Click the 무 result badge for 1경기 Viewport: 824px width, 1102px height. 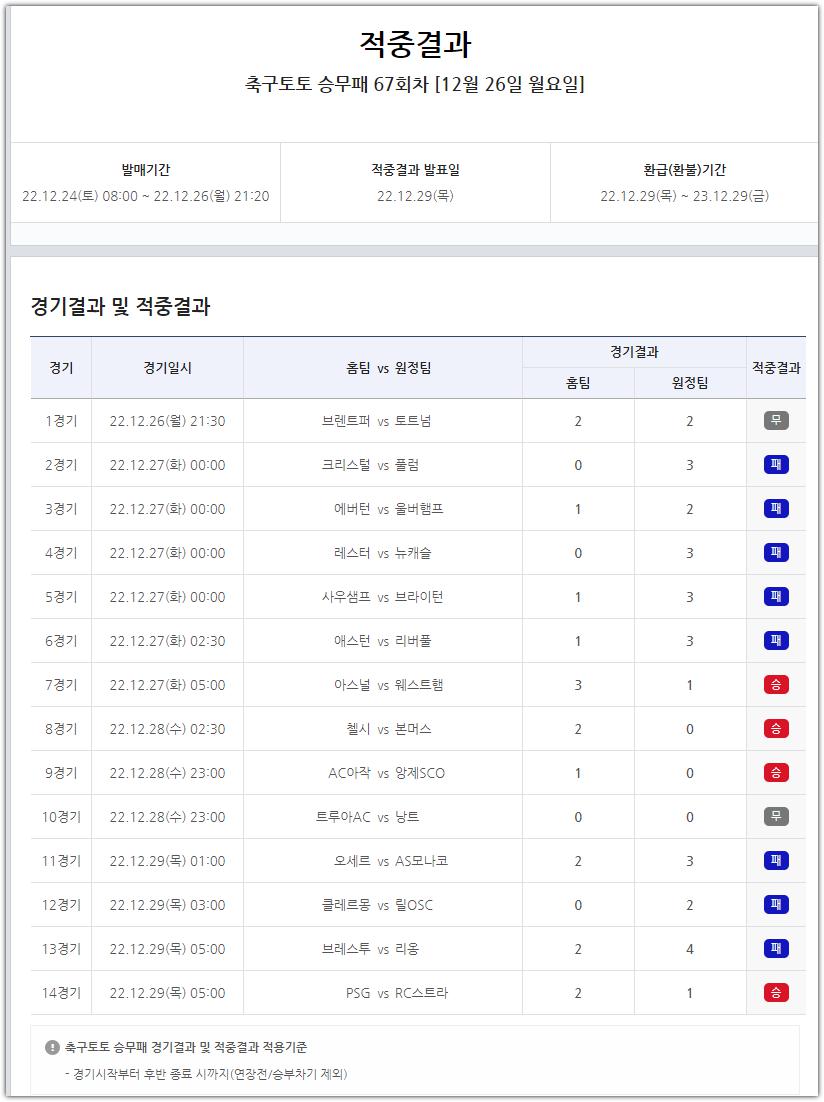[x=775, y=421]
